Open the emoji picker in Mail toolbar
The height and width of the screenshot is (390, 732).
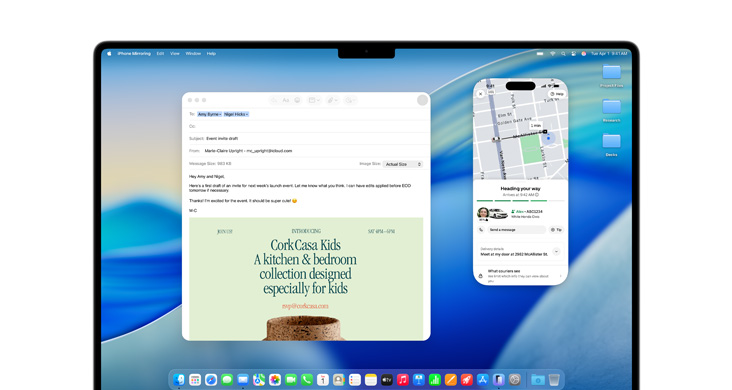(x=297, y=100)
